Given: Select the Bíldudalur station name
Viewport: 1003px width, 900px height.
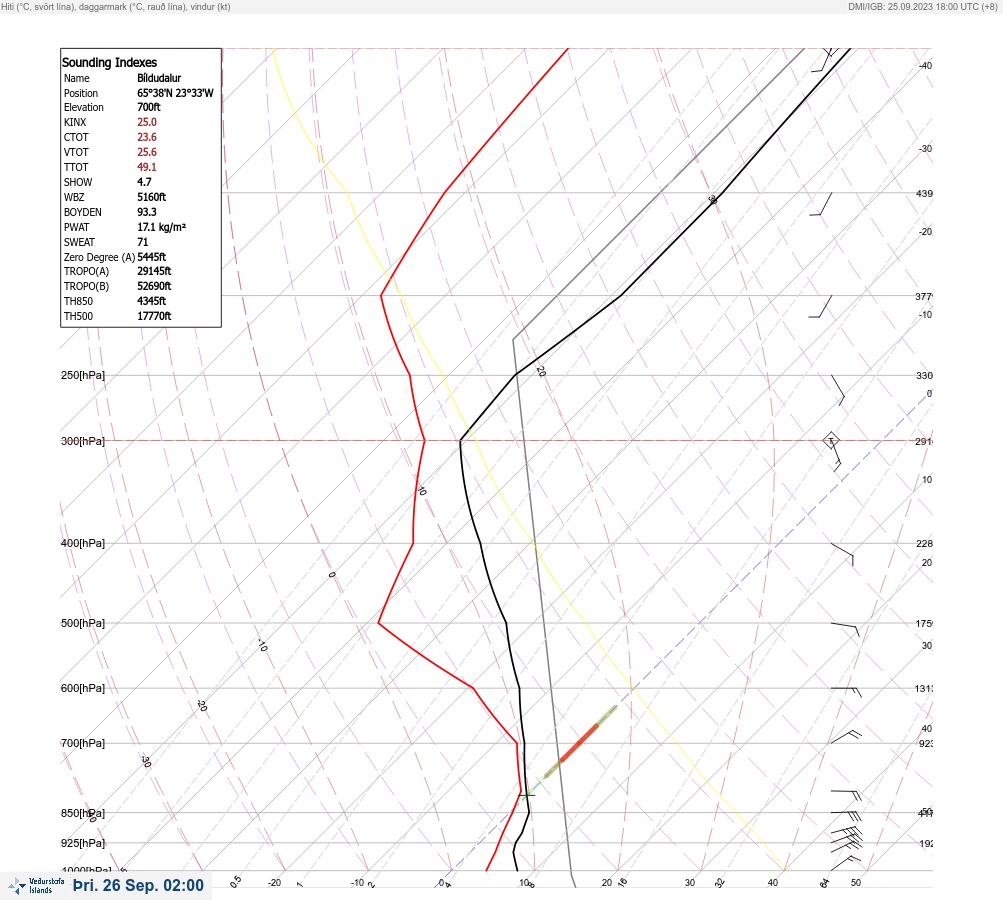Looking at the screenshot, I should point(159,78).
